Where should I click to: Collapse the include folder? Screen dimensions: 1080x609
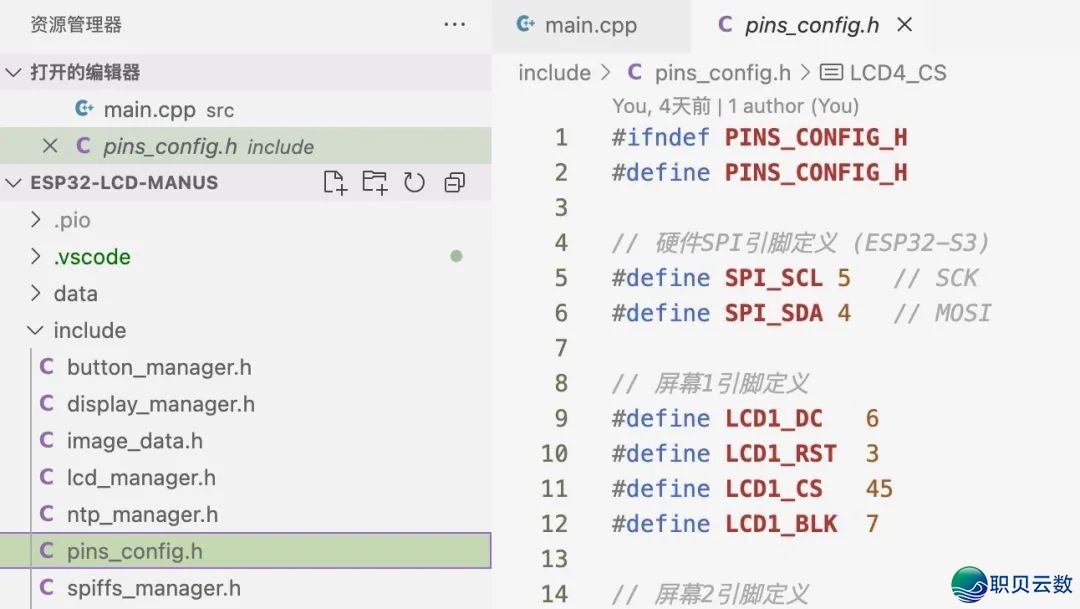[x=89, y=331]
